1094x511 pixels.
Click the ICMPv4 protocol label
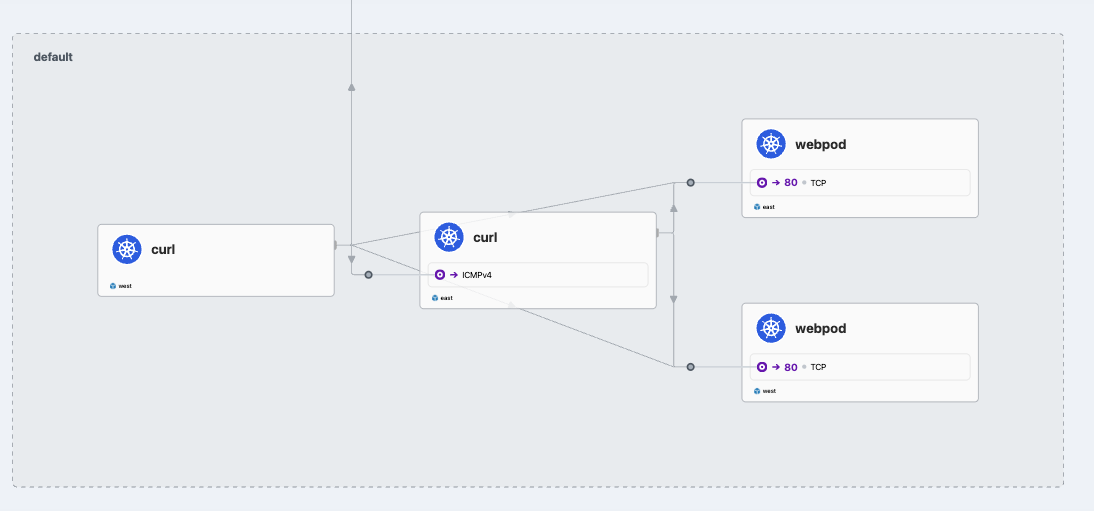[x=477, y=275]
